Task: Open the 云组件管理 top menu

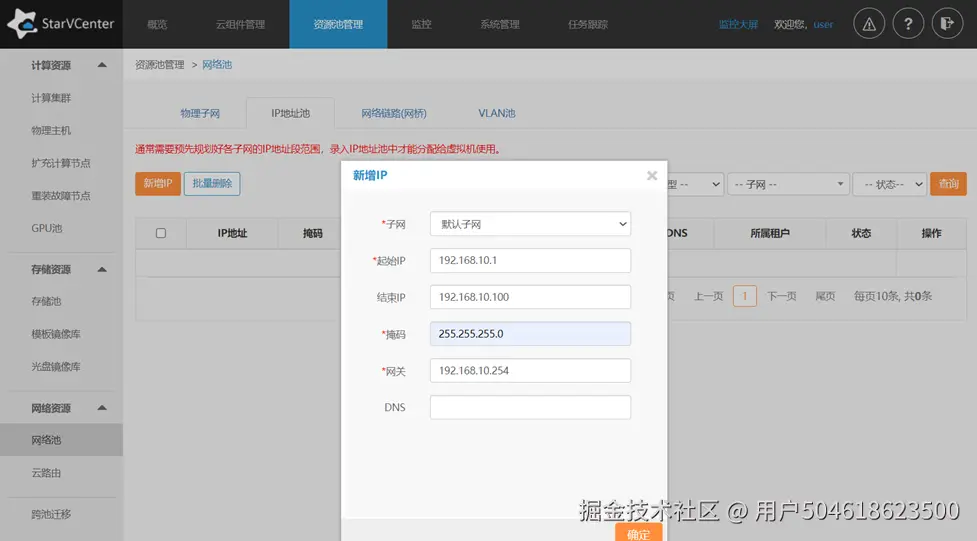Action: (241, 24)
